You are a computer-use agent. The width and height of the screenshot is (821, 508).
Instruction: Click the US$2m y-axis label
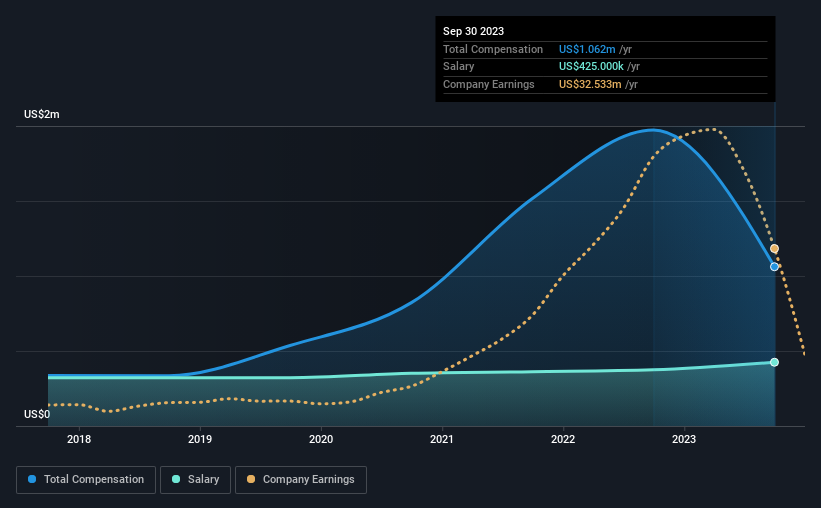[x=42, y=114]
